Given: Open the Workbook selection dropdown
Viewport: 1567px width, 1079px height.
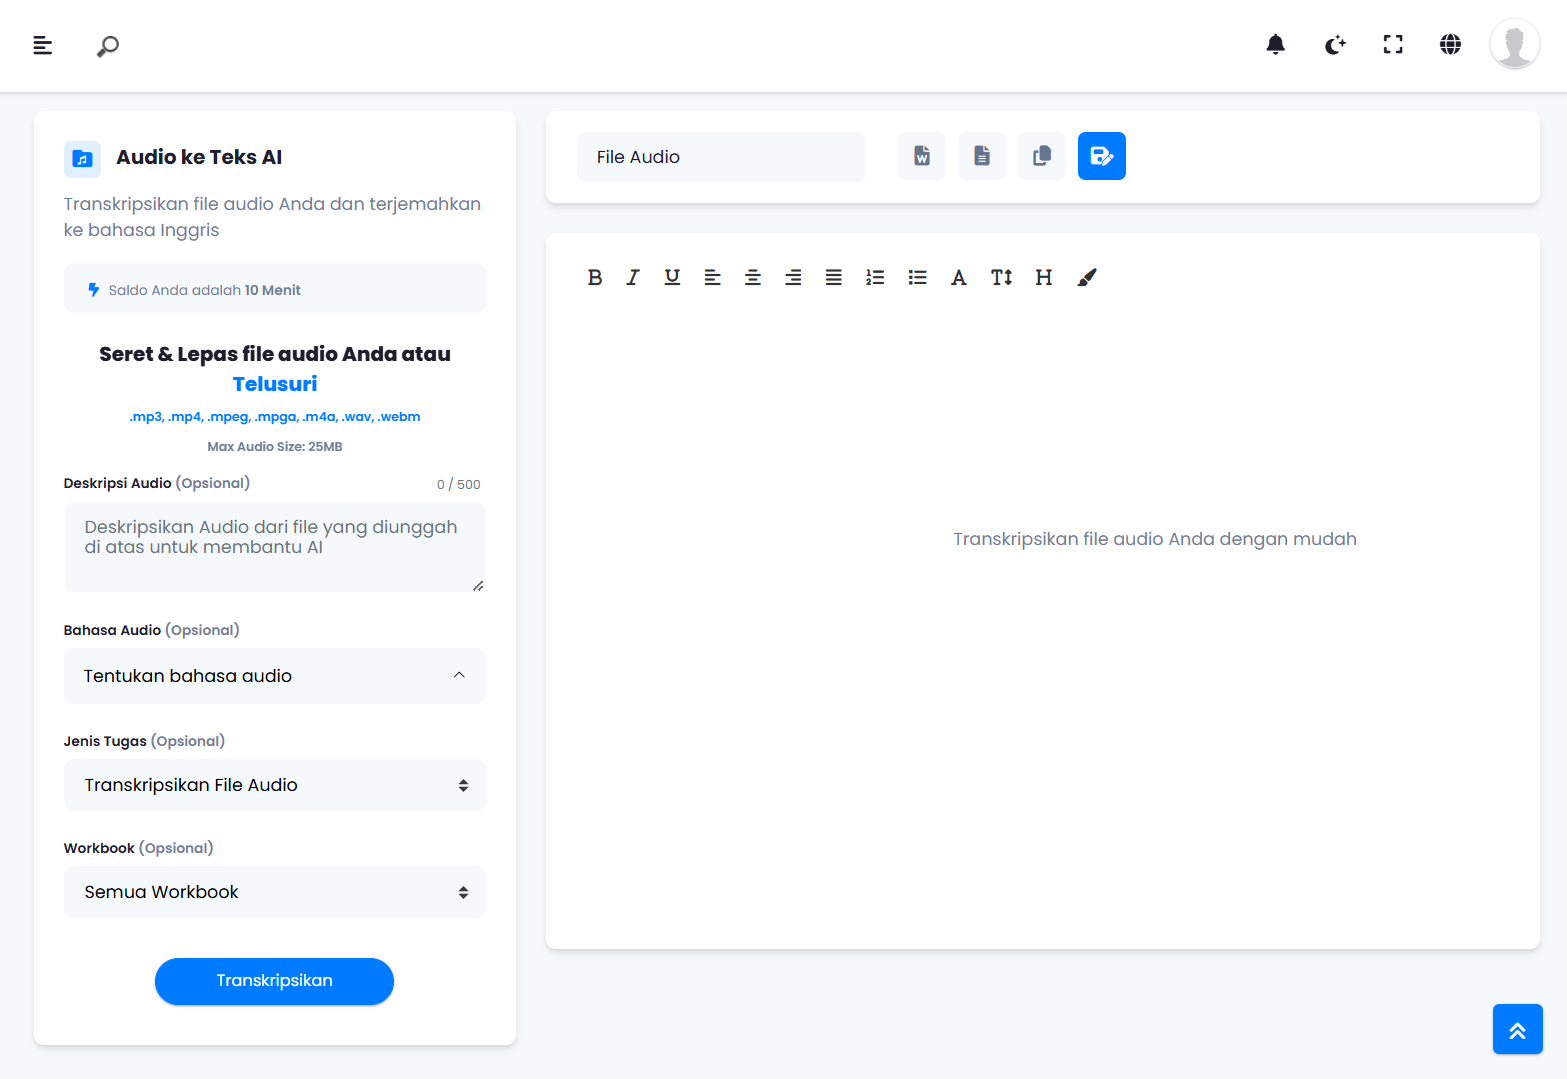Looking at the screenshot, I should point(275,892).
